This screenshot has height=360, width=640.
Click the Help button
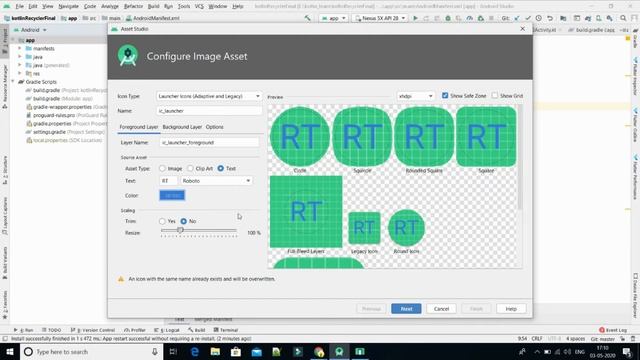[511, 309]
